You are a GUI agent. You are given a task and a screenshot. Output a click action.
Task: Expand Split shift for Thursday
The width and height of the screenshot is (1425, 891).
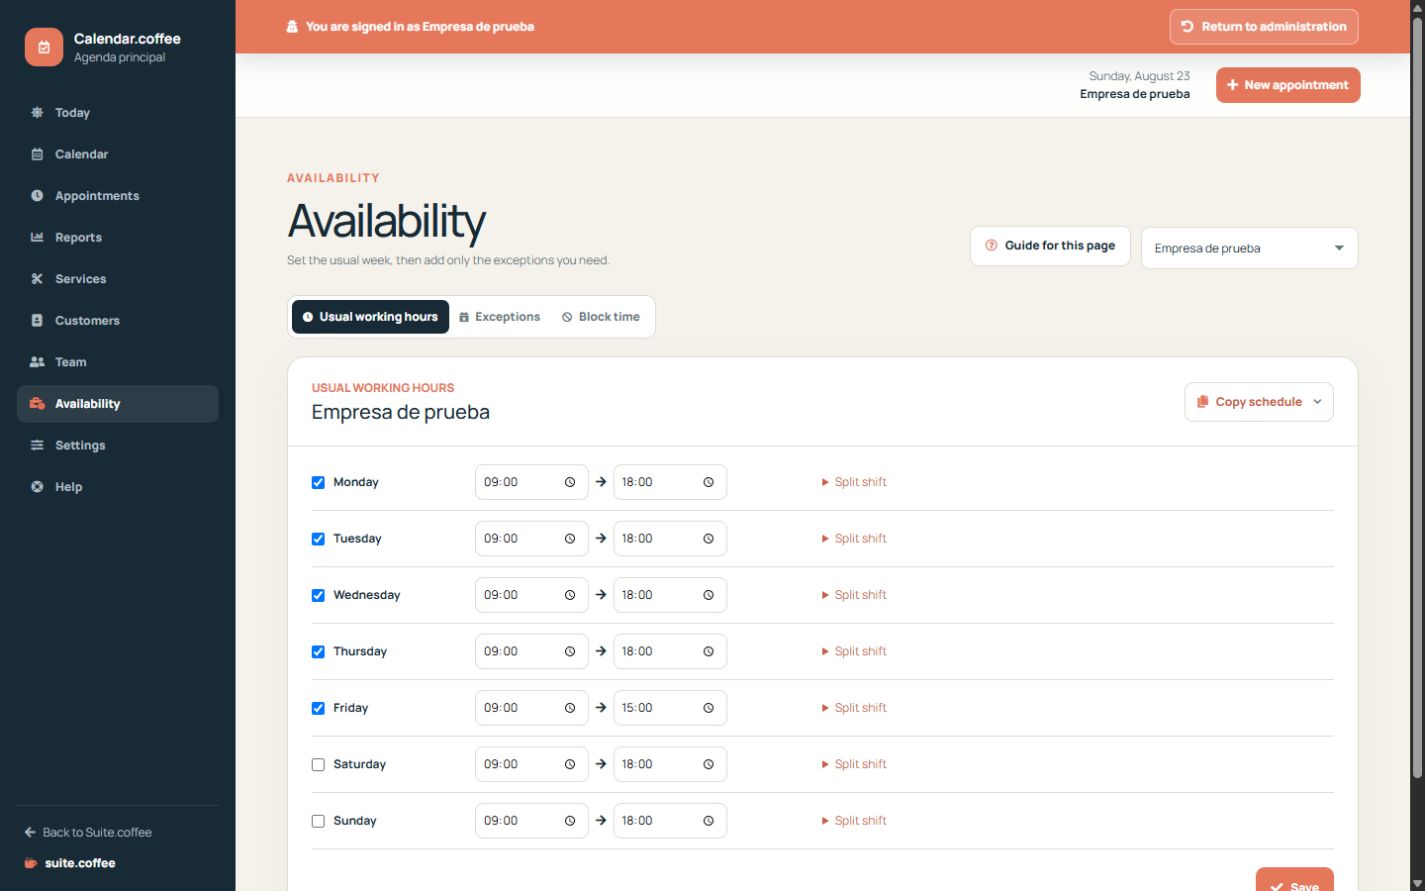coord(854,651)
